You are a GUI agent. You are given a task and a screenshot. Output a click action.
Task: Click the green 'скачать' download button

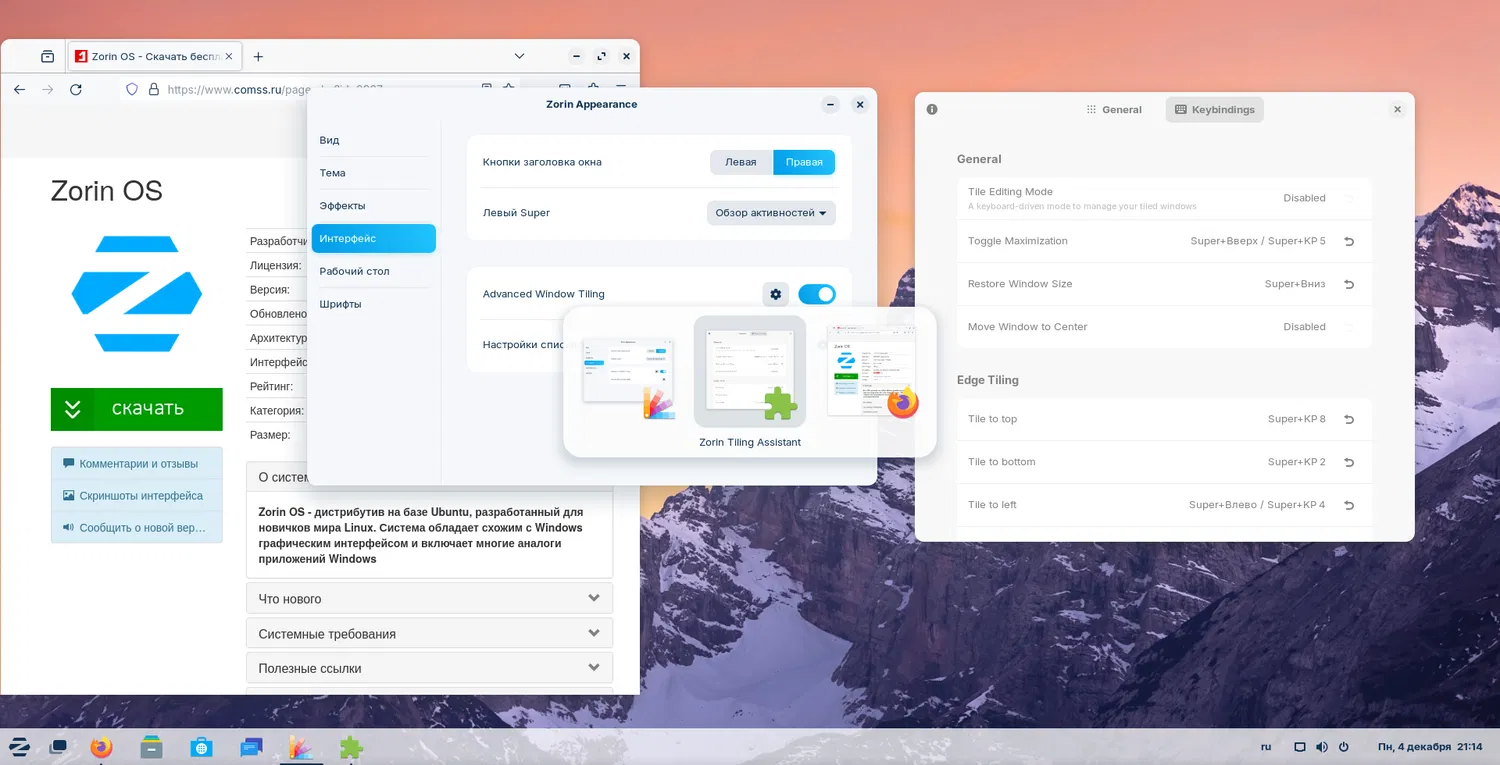(136, 409)
